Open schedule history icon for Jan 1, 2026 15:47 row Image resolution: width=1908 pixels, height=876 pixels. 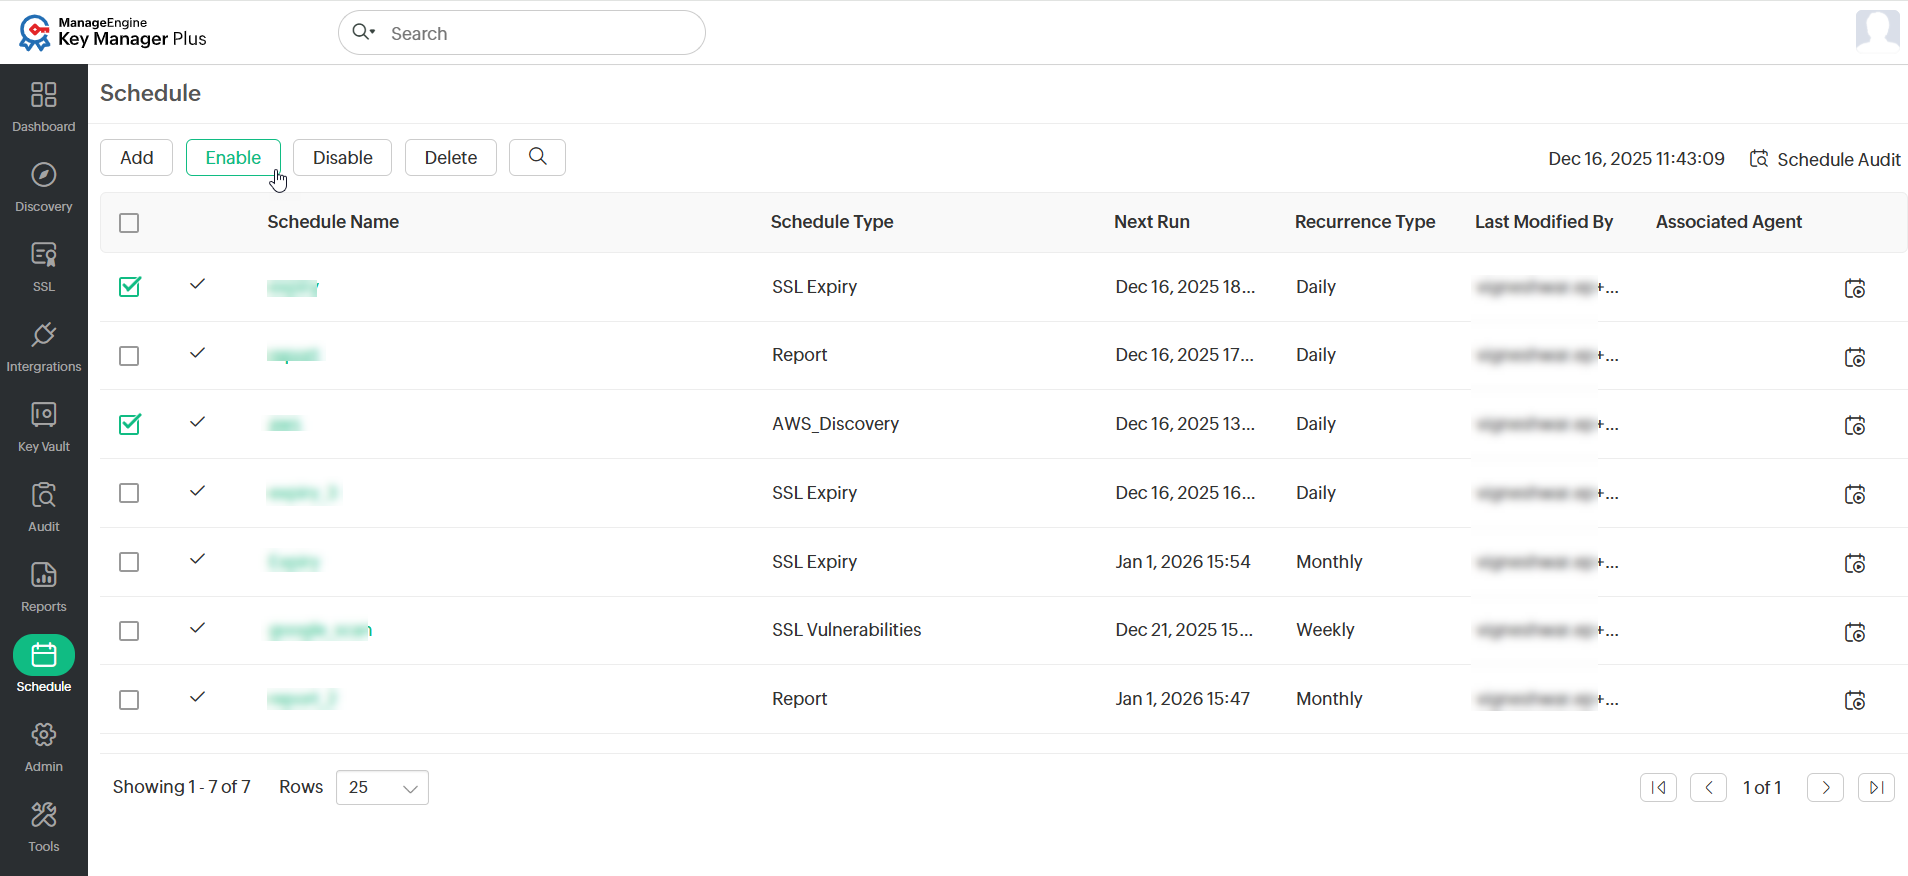click(1854, 700)
